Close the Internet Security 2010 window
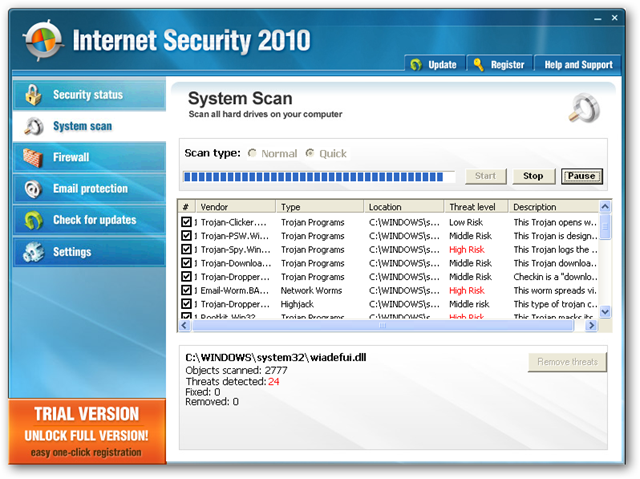Viewport: 640px width, 479px height. click(614, 18)
